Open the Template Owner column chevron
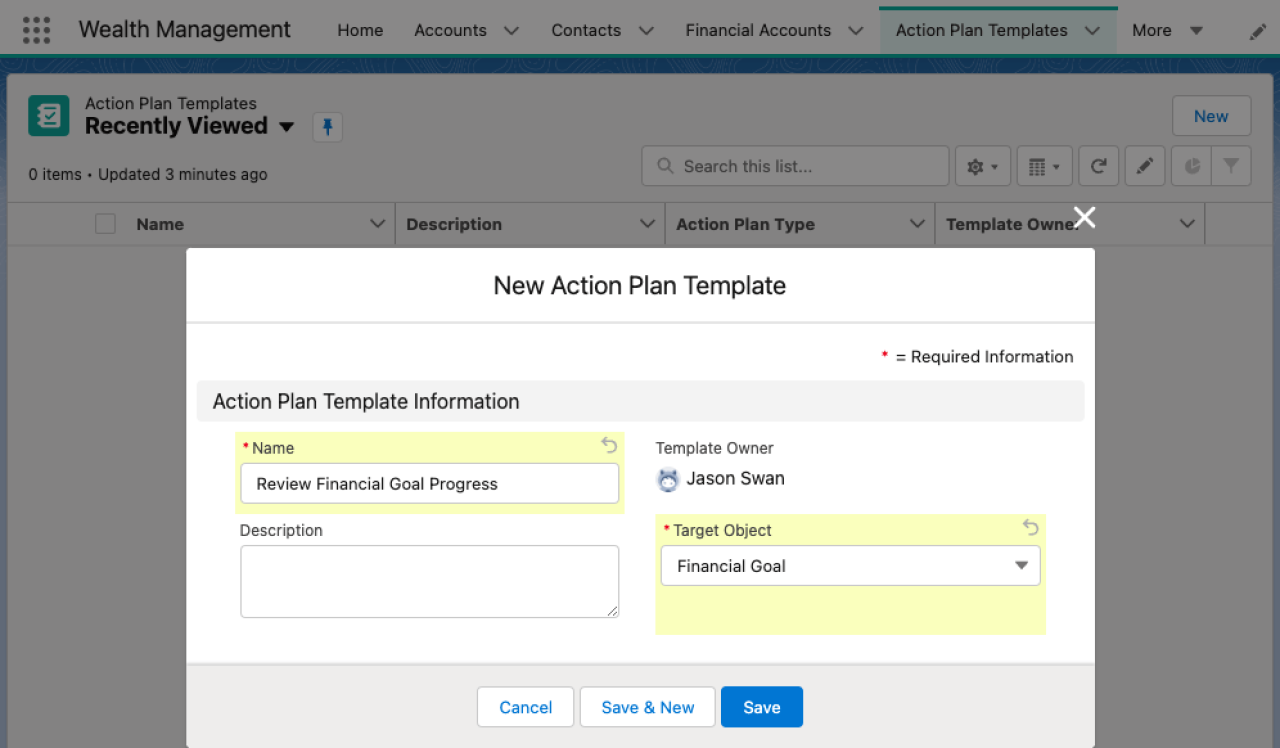Screen dimensions: 1280x748 tap(1187, 224)
